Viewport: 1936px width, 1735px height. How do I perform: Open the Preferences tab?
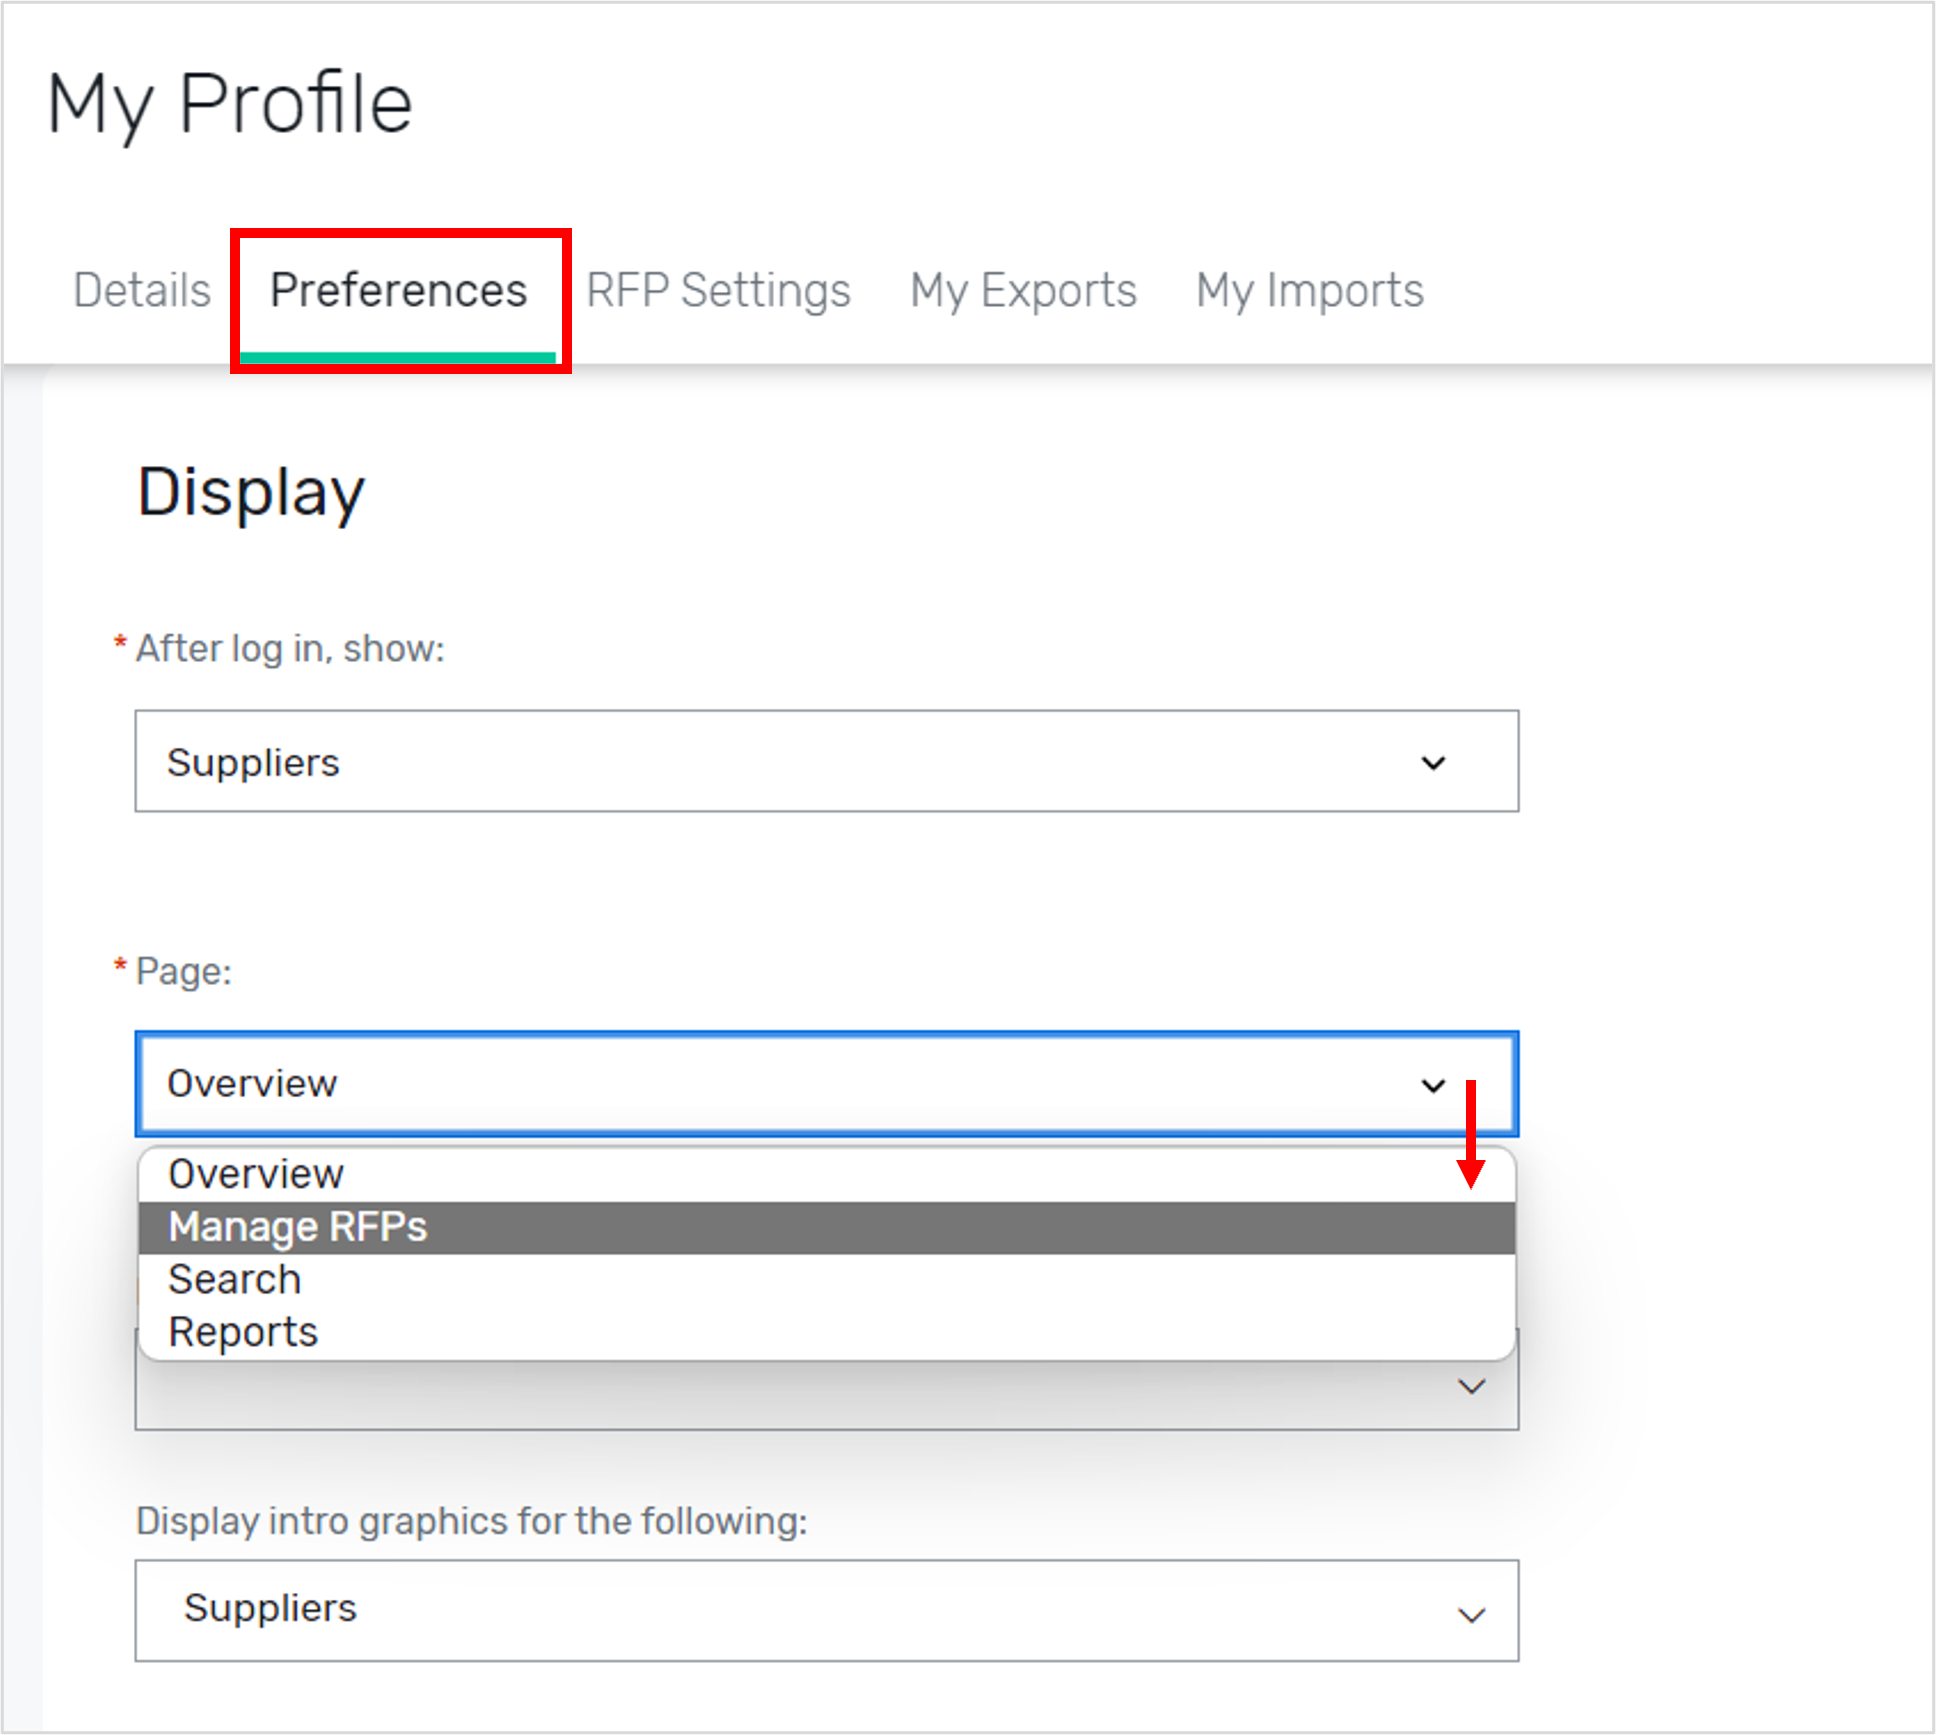399,290
